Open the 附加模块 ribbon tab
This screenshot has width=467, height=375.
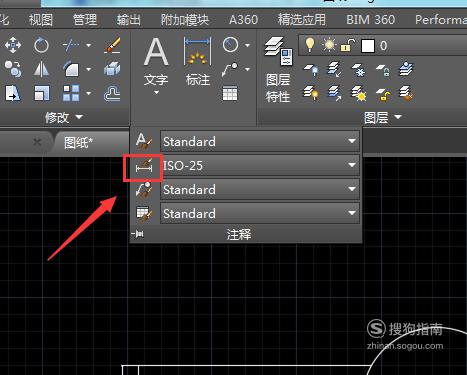click(x=185, y=20)
